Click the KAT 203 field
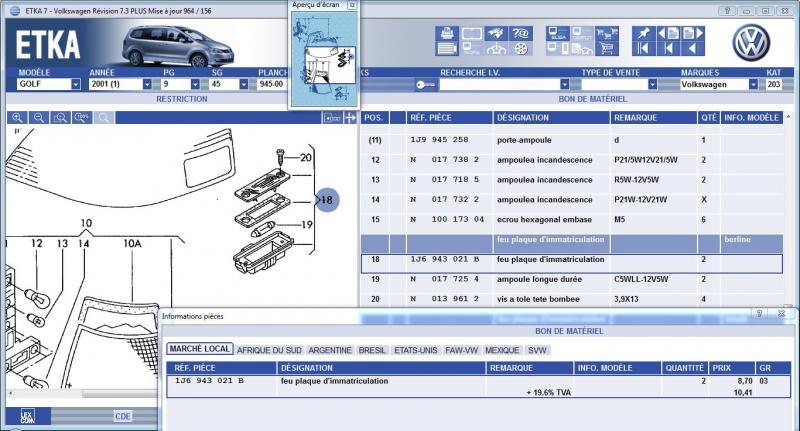Viewport: 800px width, 431px height. [774, 84]
